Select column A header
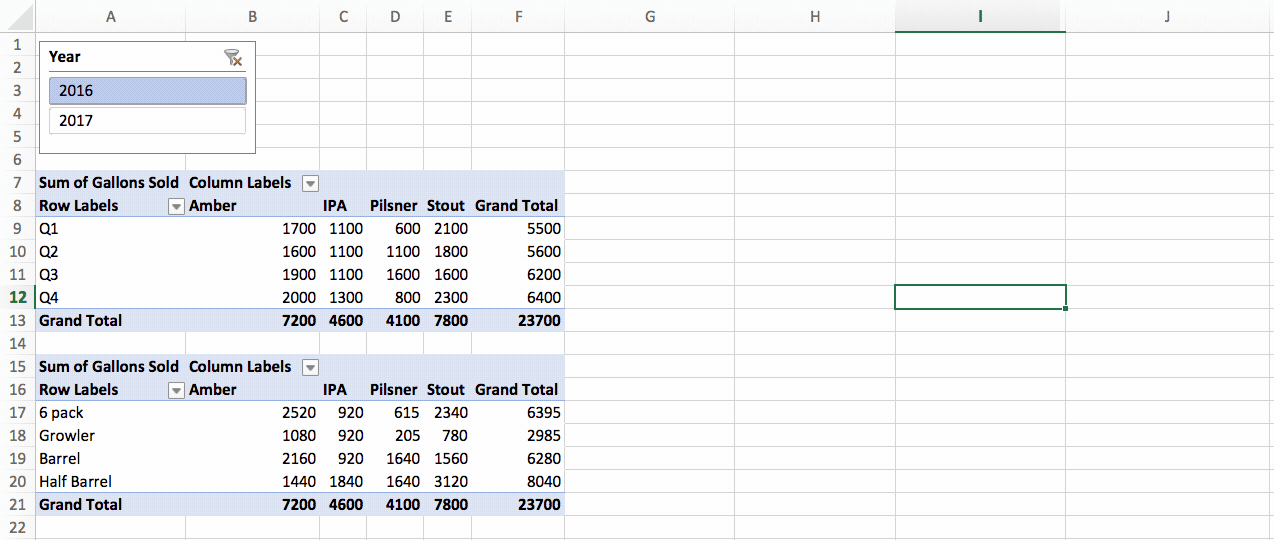 click(110, 16)
